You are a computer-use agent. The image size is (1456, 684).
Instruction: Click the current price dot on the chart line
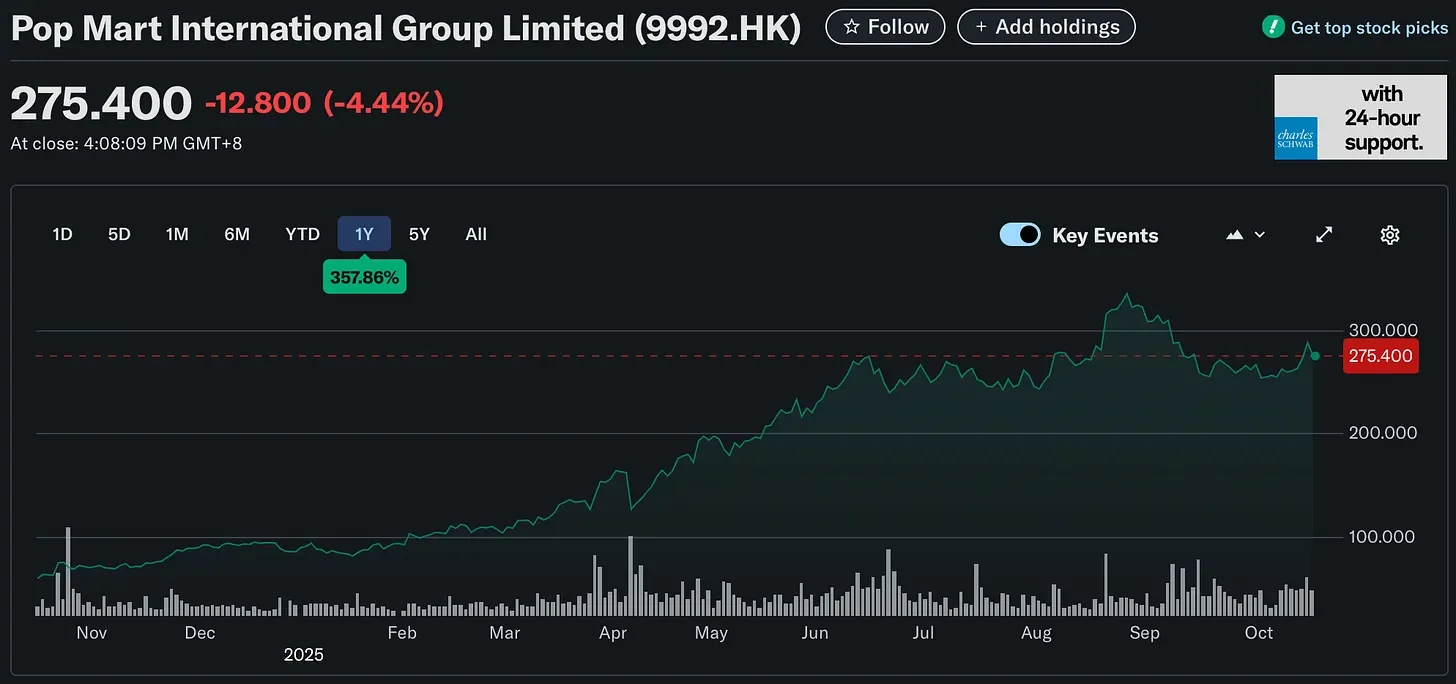1315,356
